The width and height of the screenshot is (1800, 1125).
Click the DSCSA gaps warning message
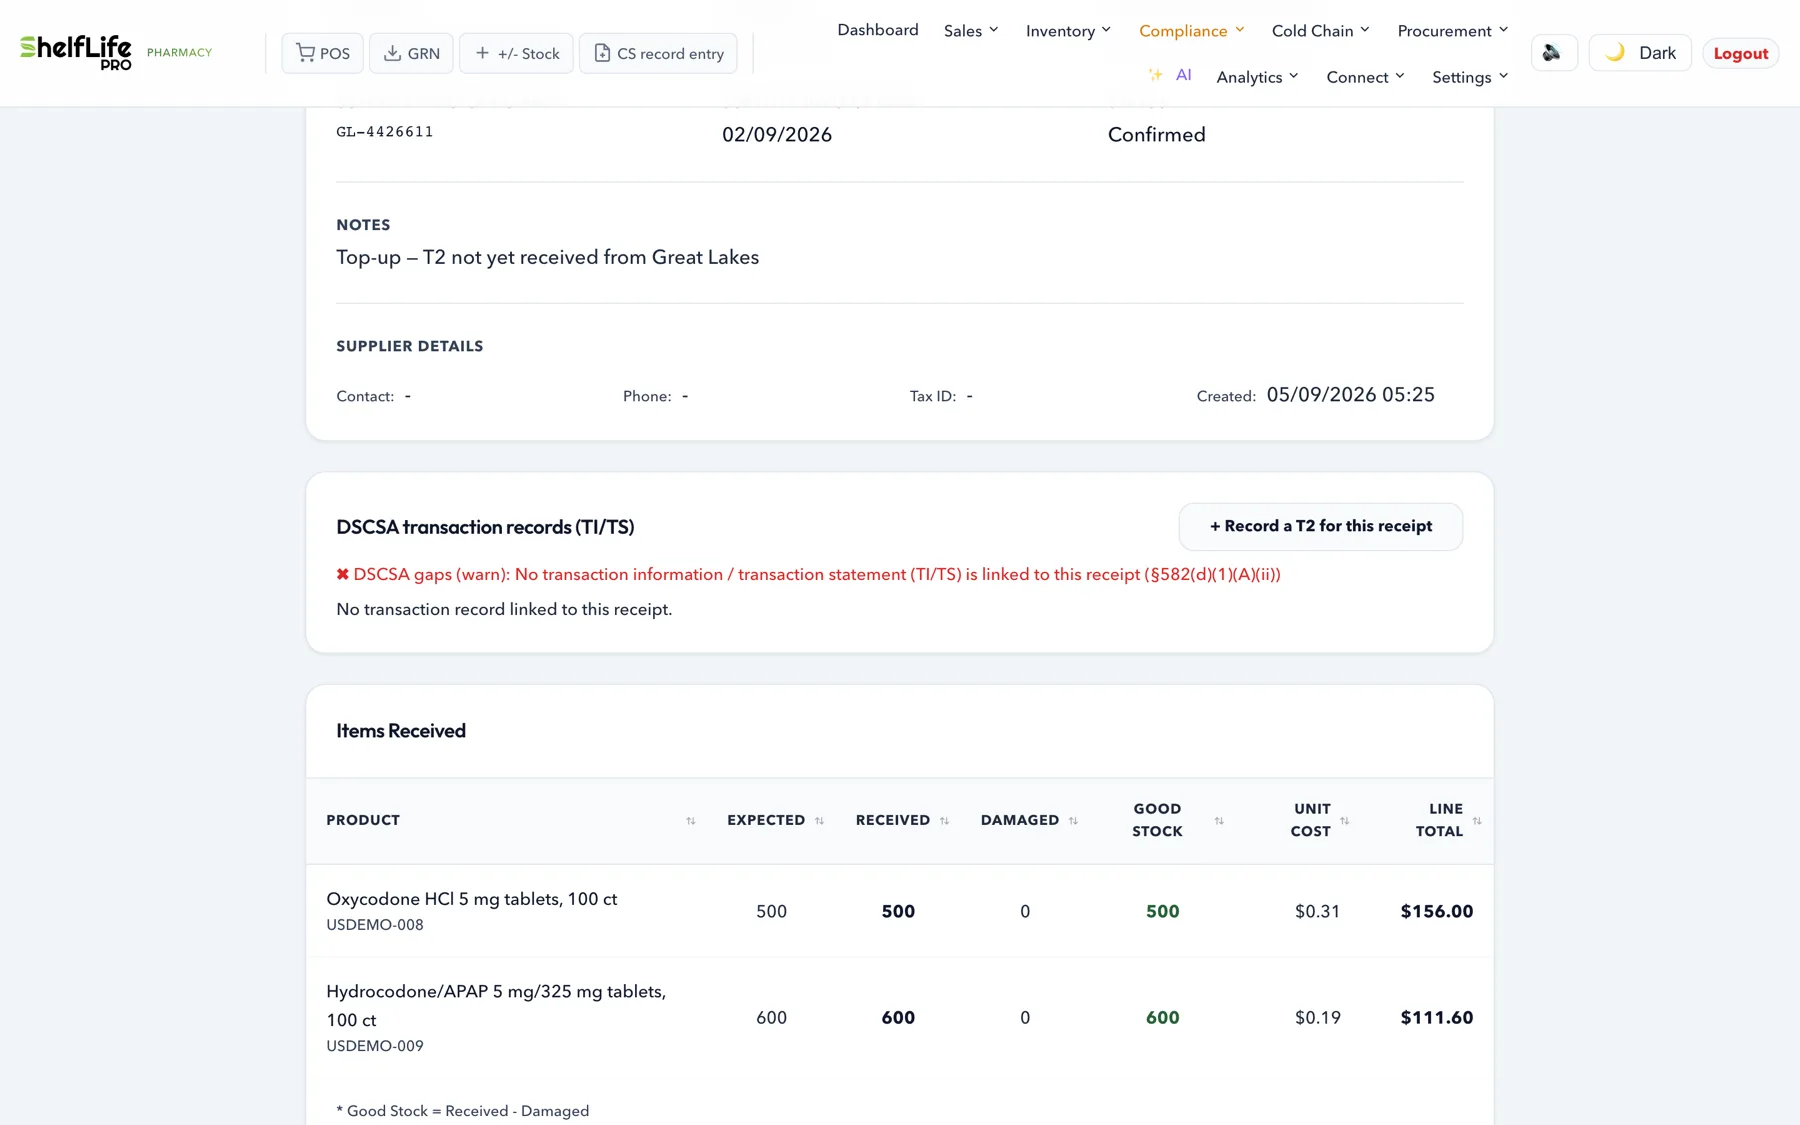[x=808, y=574]
